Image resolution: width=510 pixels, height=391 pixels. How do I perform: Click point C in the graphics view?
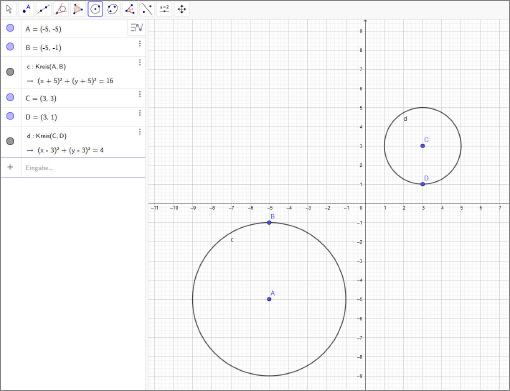(423, 146)
